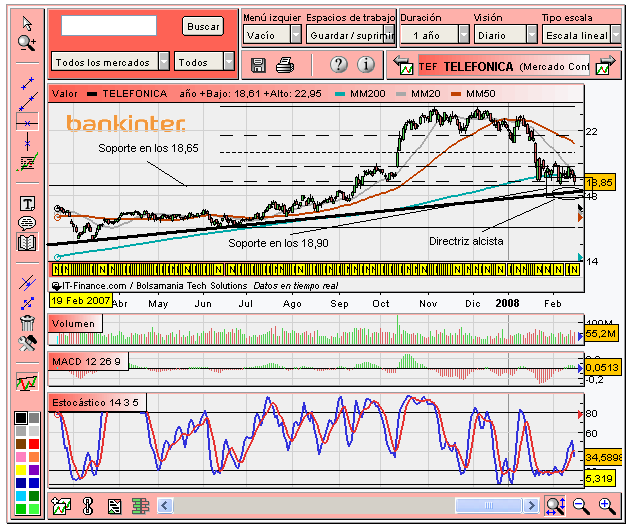Select the orange color swatch

click(x=34, y=457)
